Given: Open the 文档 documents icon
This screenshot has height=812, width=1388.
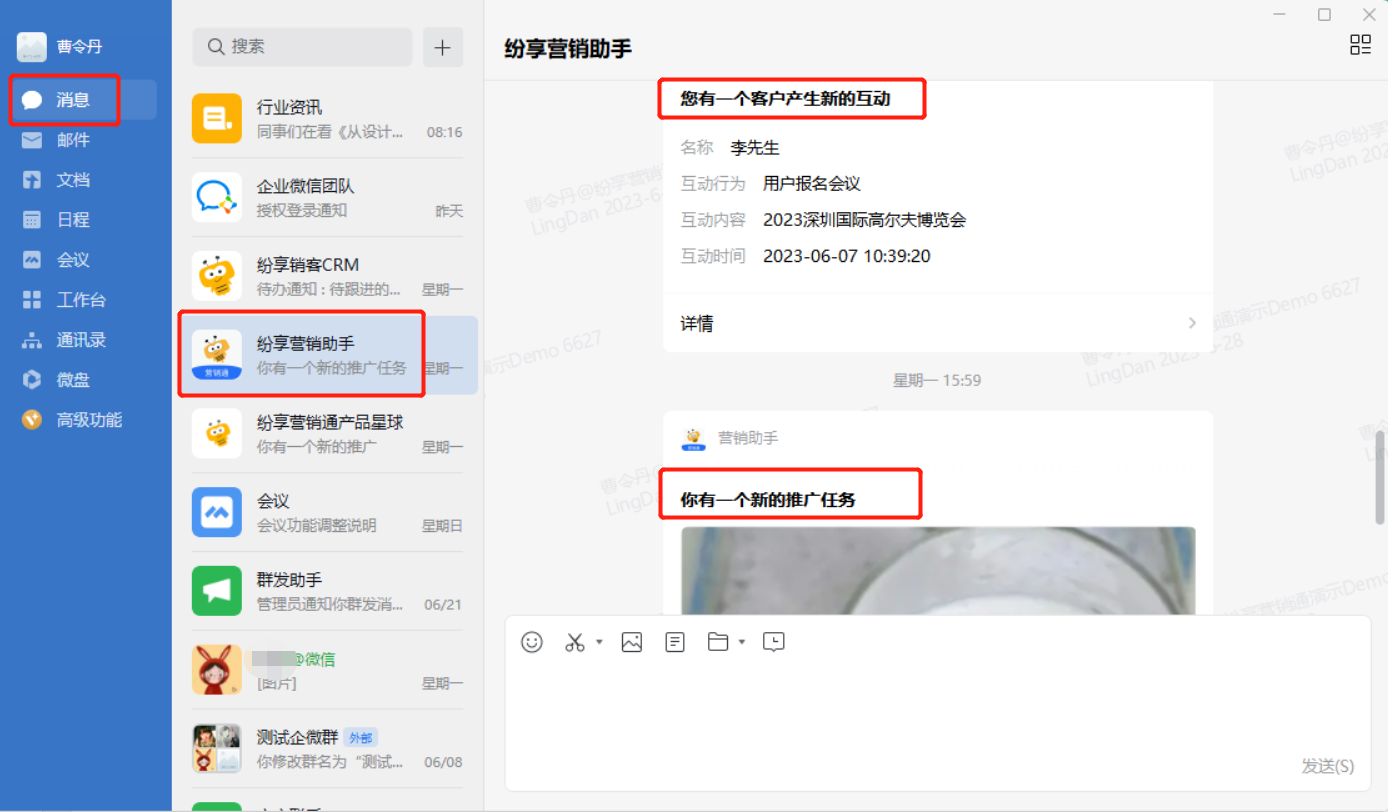Looking at the screenshot, I should click(x=32, y=180).
